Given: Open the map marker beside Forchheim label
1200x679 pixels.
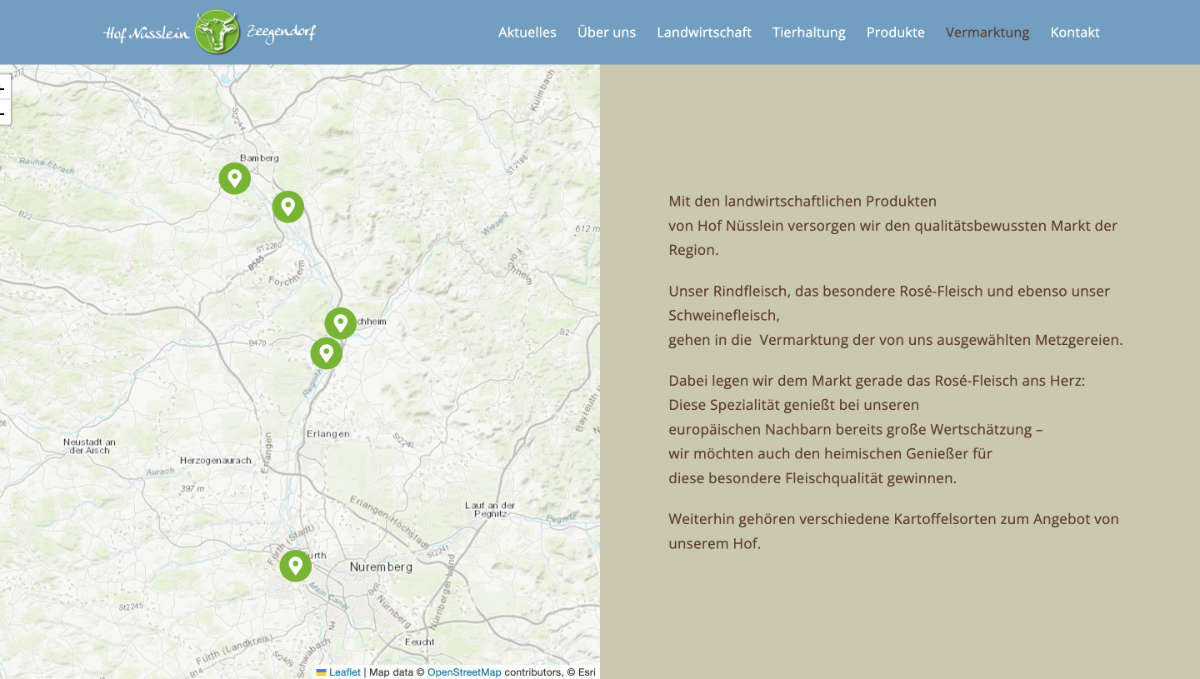Looking at the screenshot, I should point(340,323).
